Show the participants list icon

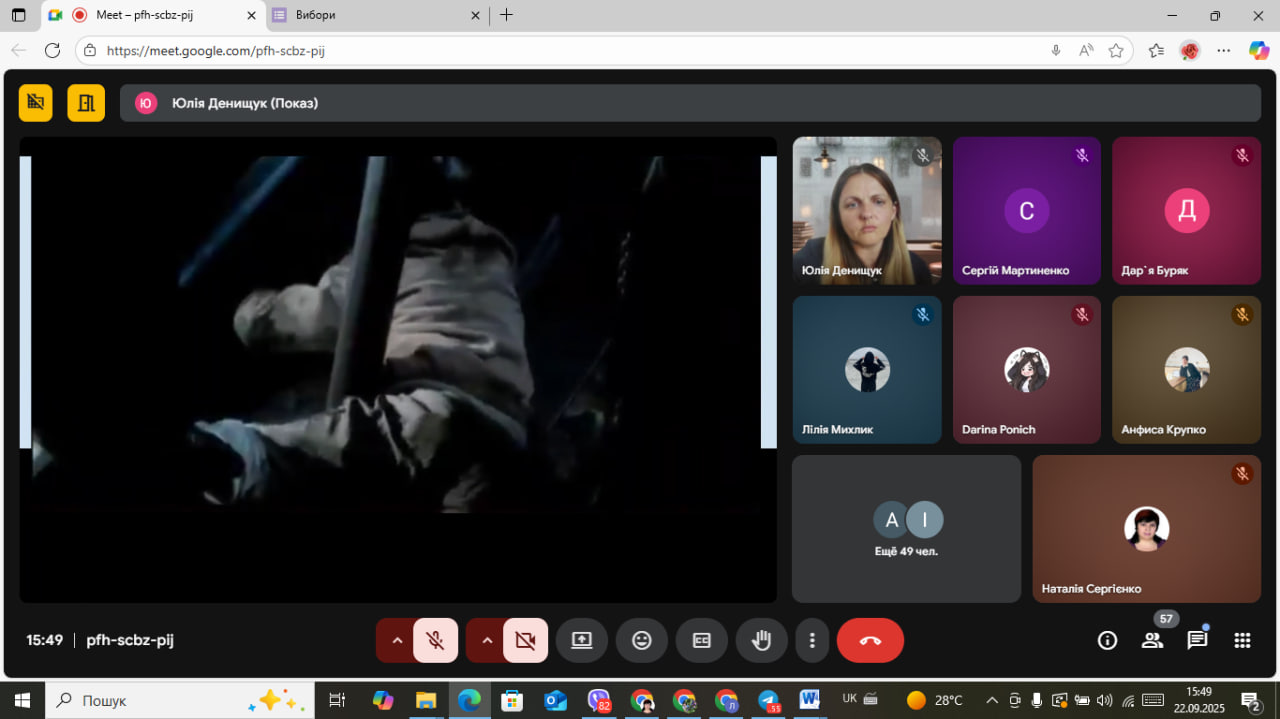pos(1152,641)
